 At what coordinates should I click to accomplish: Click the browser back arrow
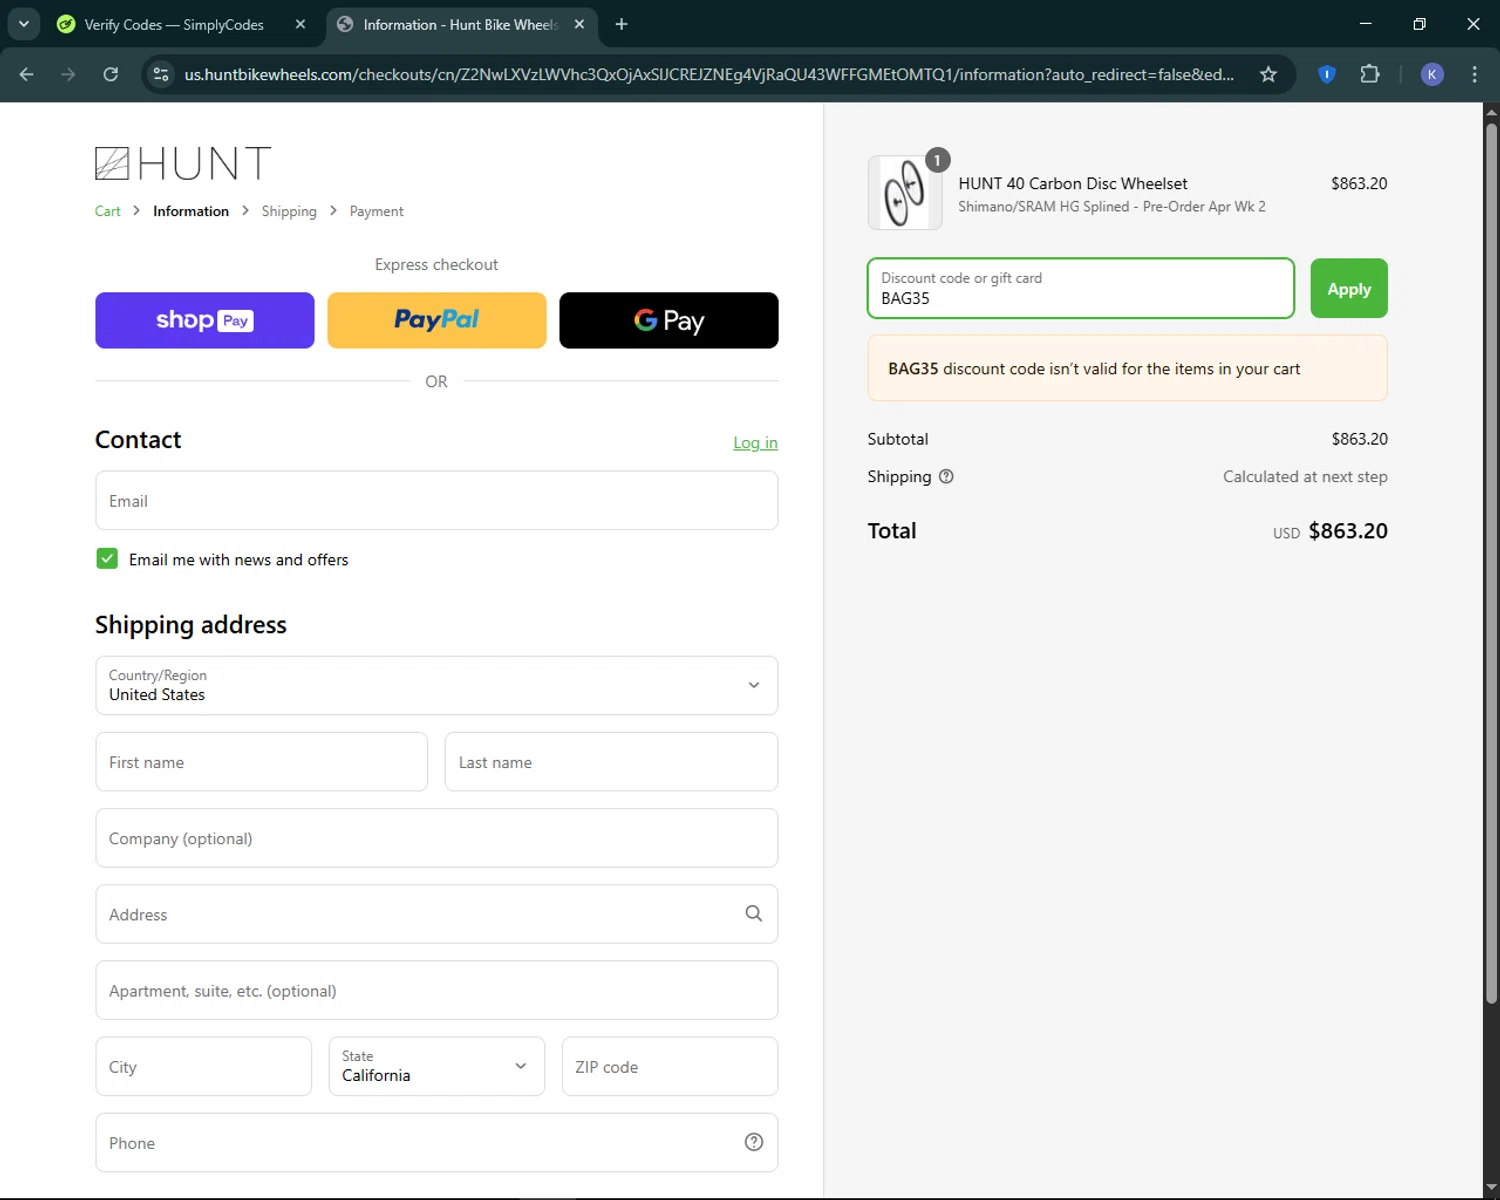(26, 74)
